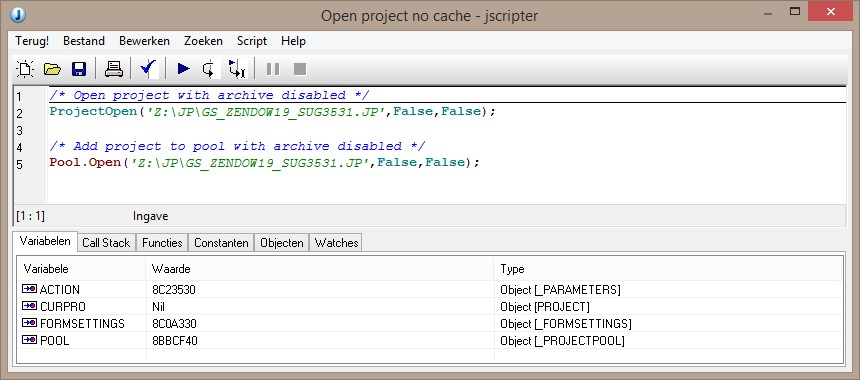Sort by the Type column header
The height and width of the screenshot is (380, 860).
(x=668, y=269)
